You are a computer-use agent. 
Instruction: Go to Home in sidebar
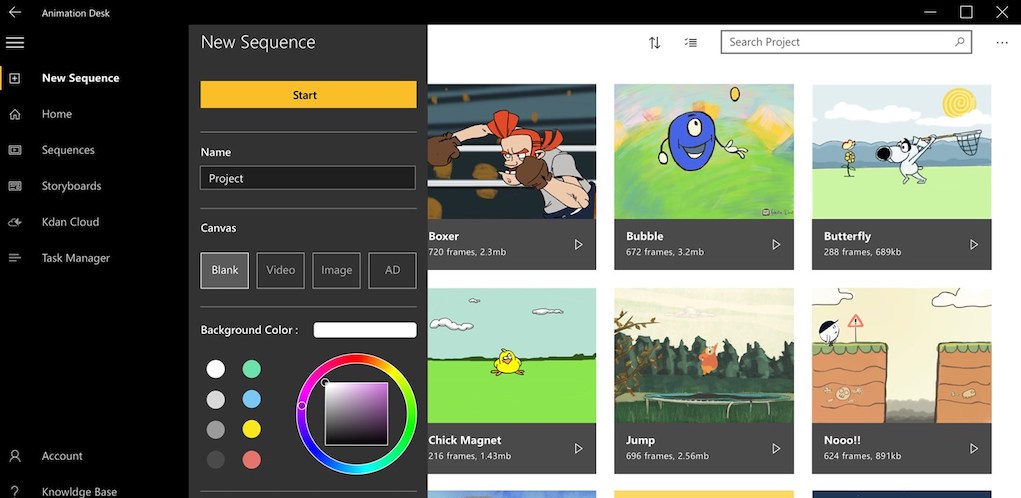point(57,114)
